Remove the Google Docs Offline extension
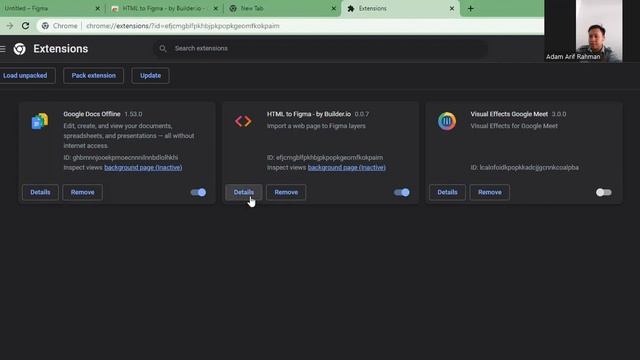640x360 pixels. pyautogui.click(x=82, y=192)
